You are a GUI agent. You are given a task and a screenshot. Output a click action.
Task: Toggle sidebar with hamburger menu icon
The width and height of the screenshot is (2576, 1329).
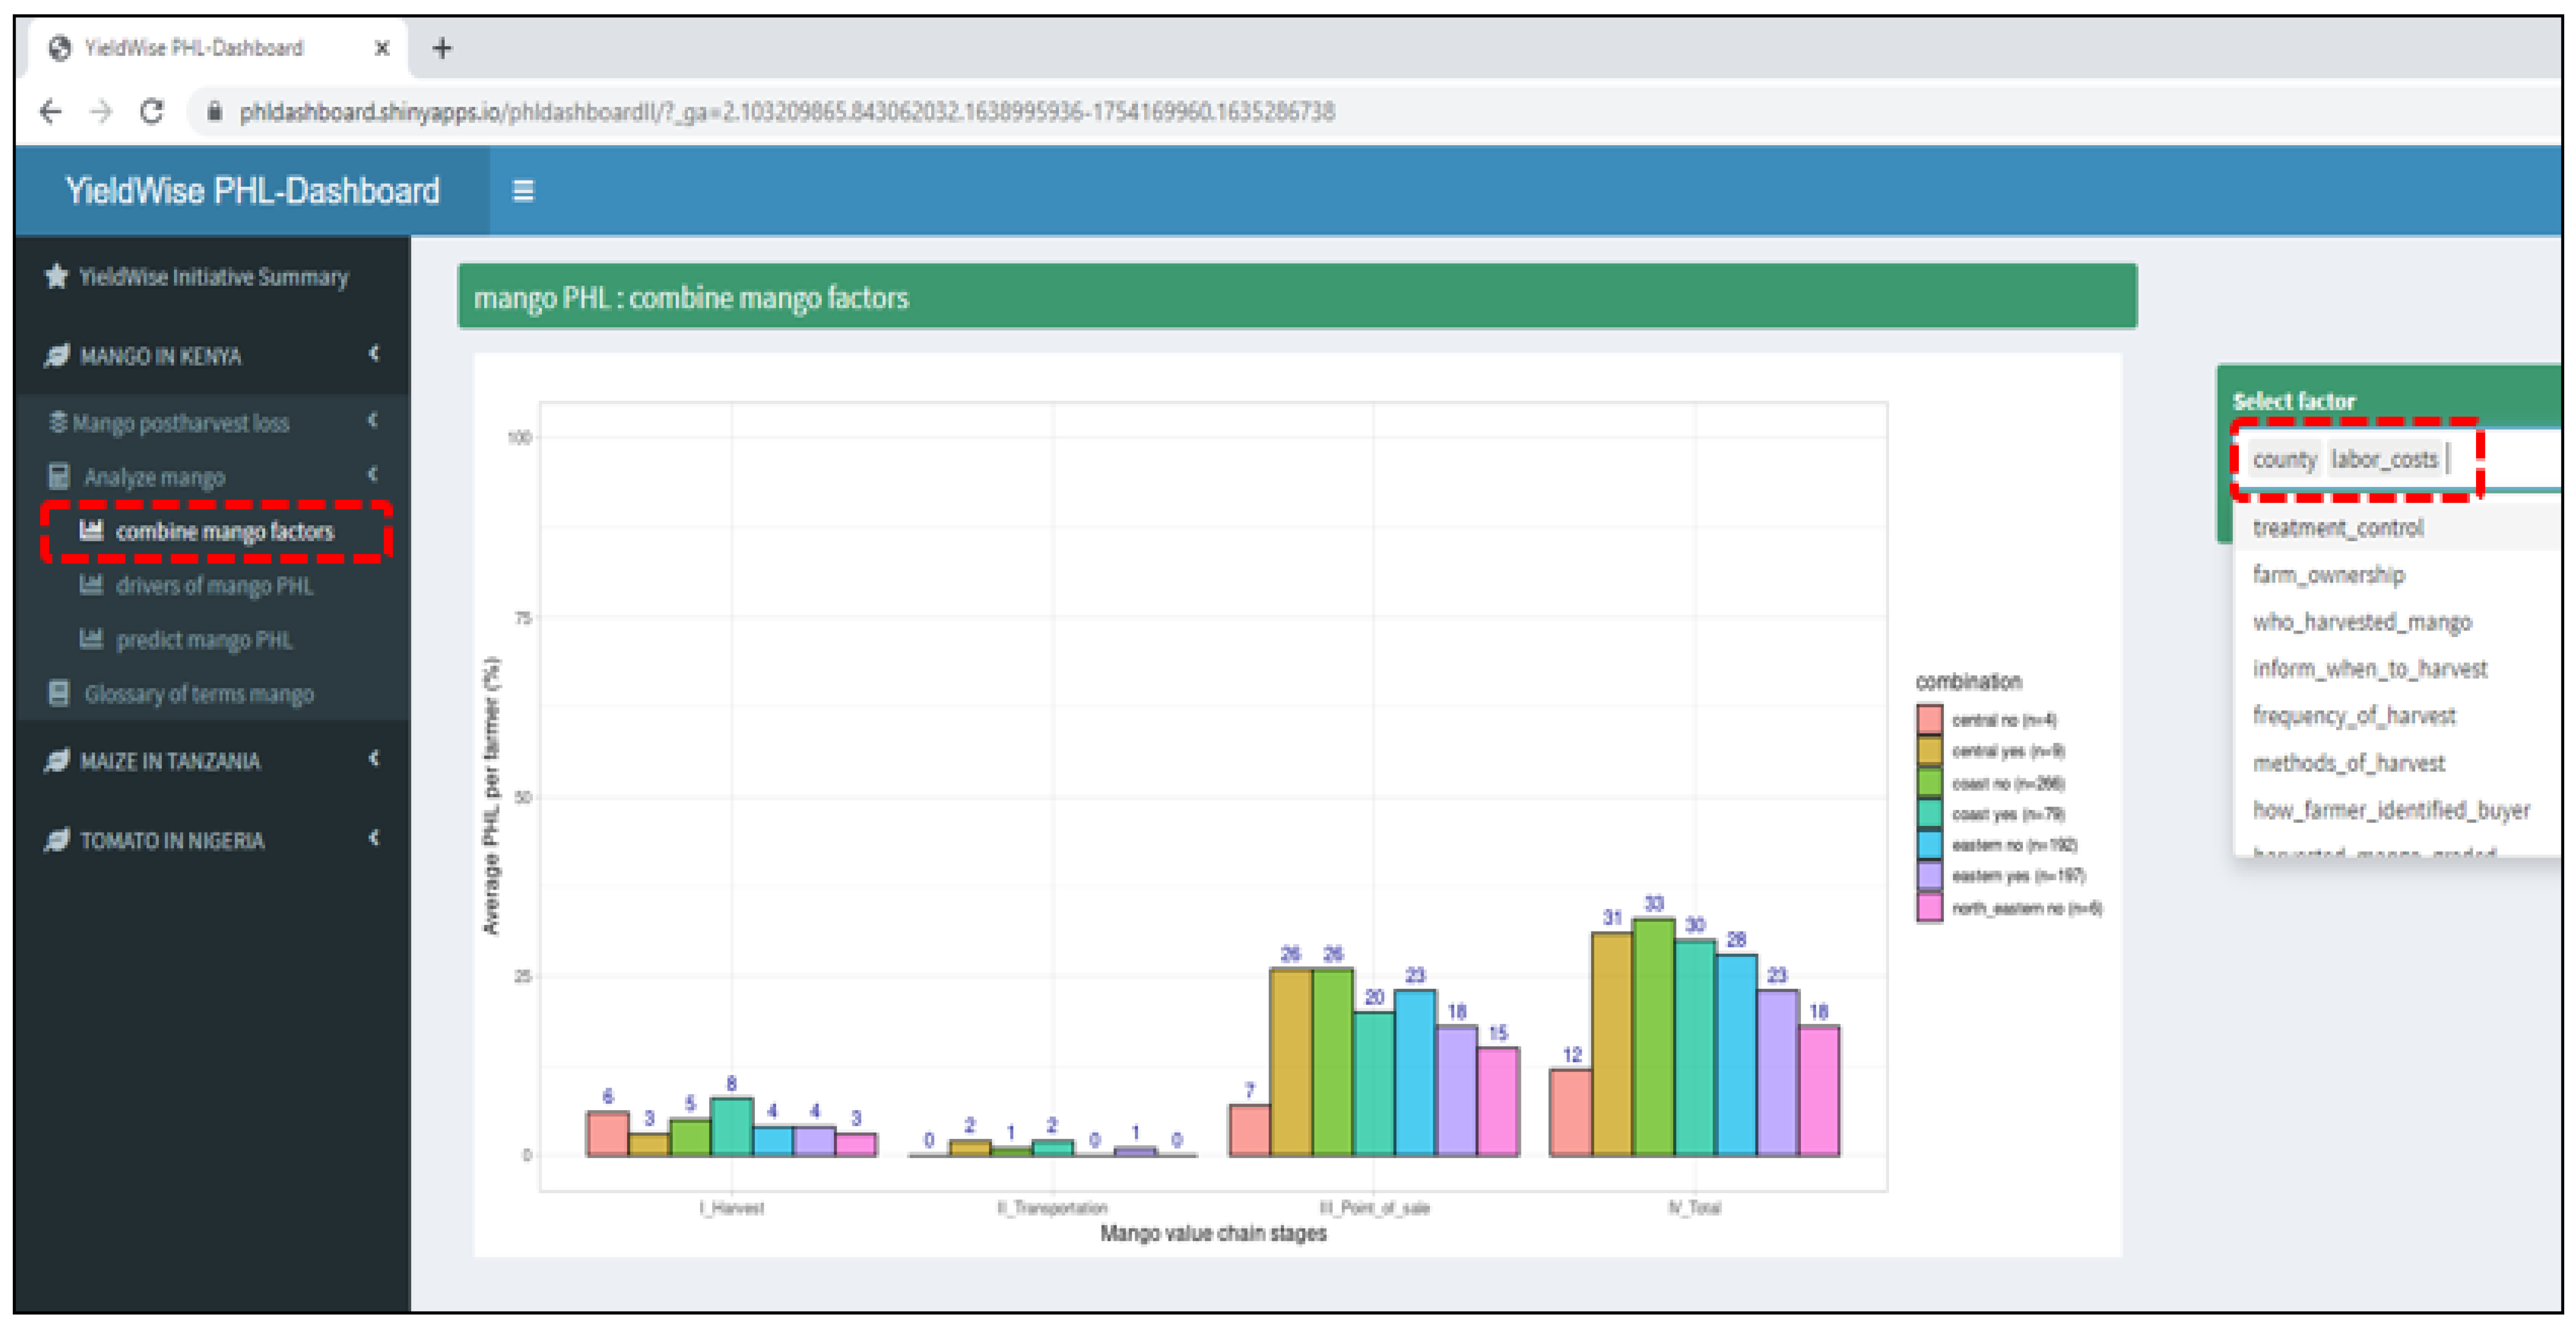[522, 190]
